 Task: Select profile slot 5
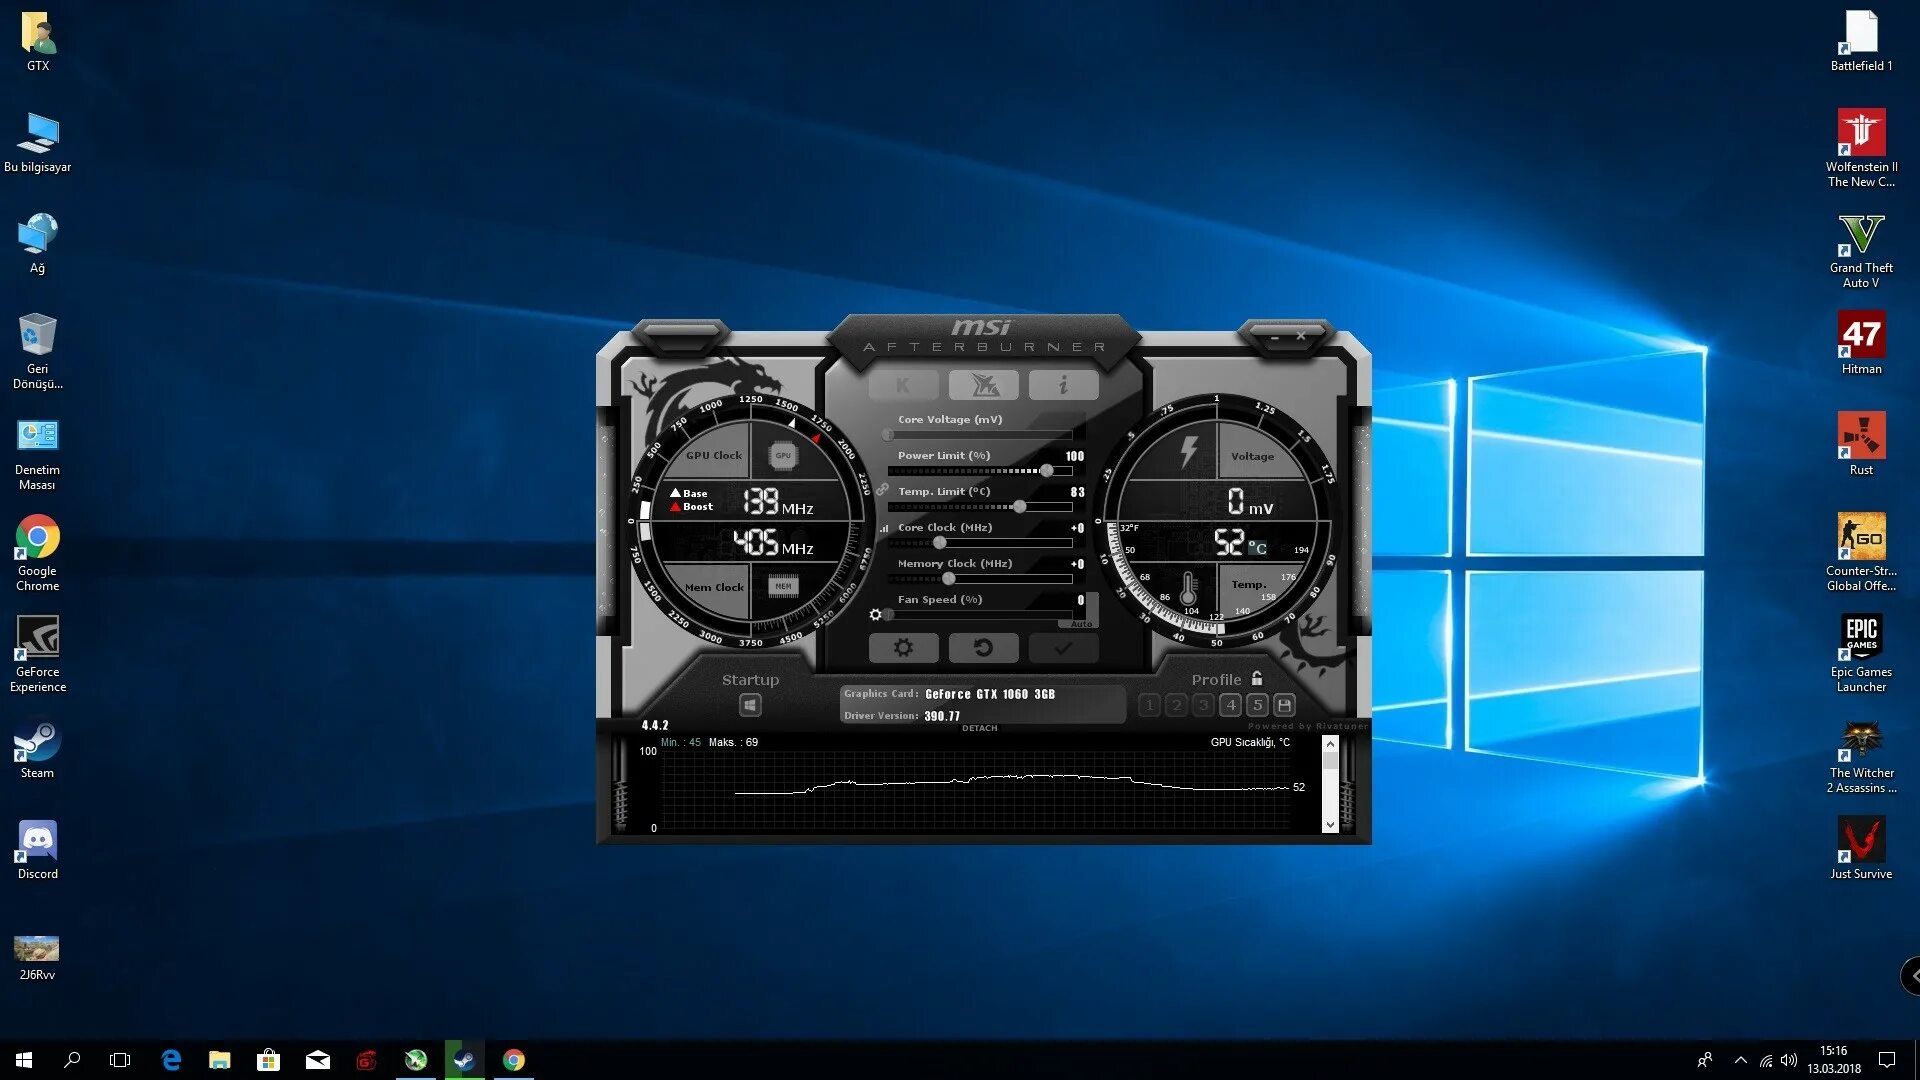click(1258, 705)
